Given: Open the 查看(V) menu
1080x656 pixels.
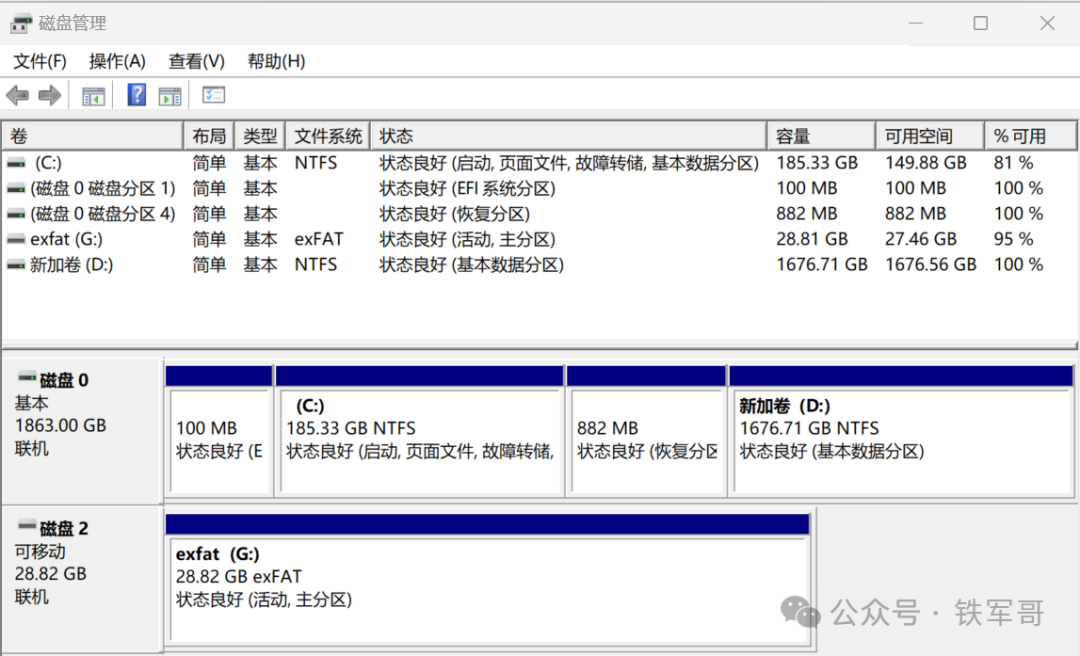Looking at the screenshot, I should click(x=196, y=61).
